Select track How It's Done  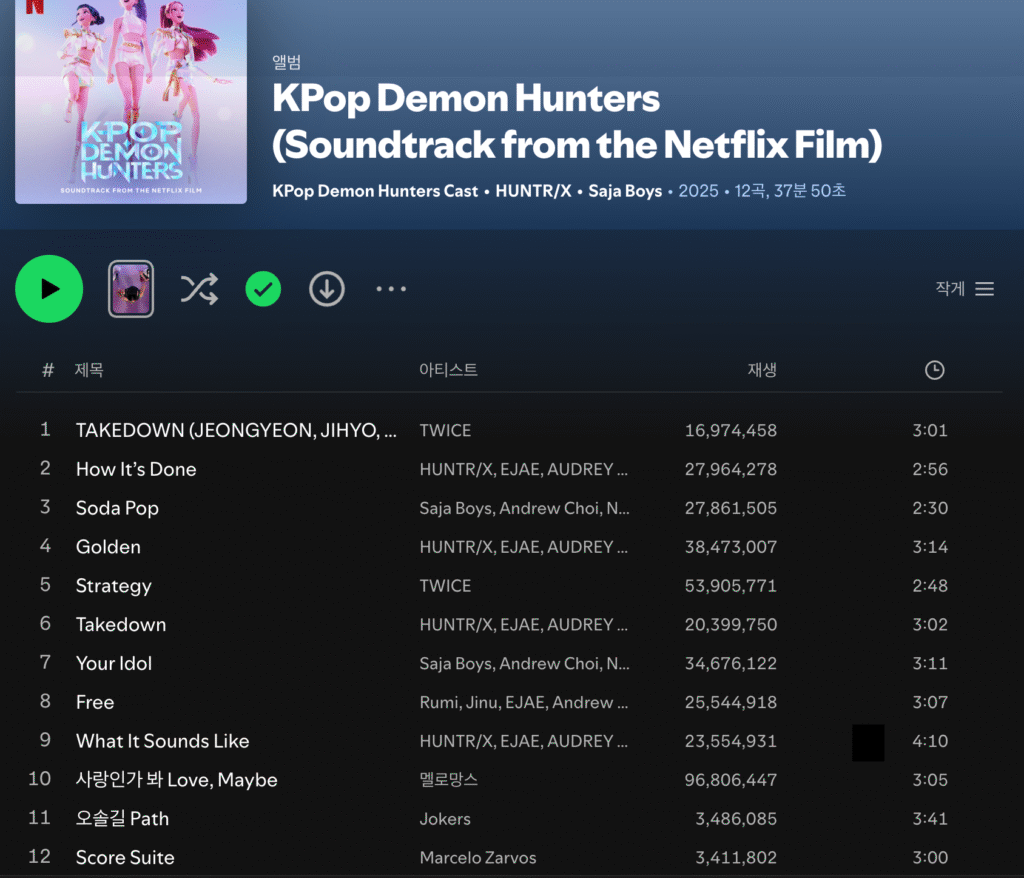click(x=136, y=469)
